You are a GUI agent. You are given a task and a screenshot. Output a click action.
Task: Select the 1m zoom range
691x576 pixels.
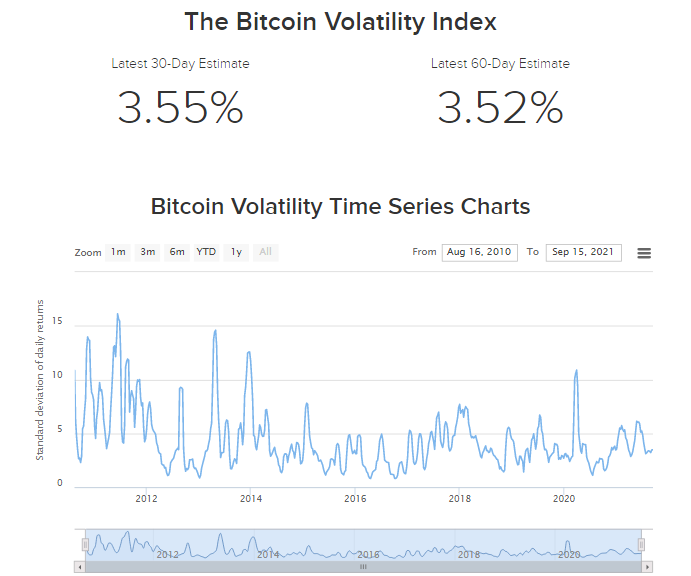118,252
